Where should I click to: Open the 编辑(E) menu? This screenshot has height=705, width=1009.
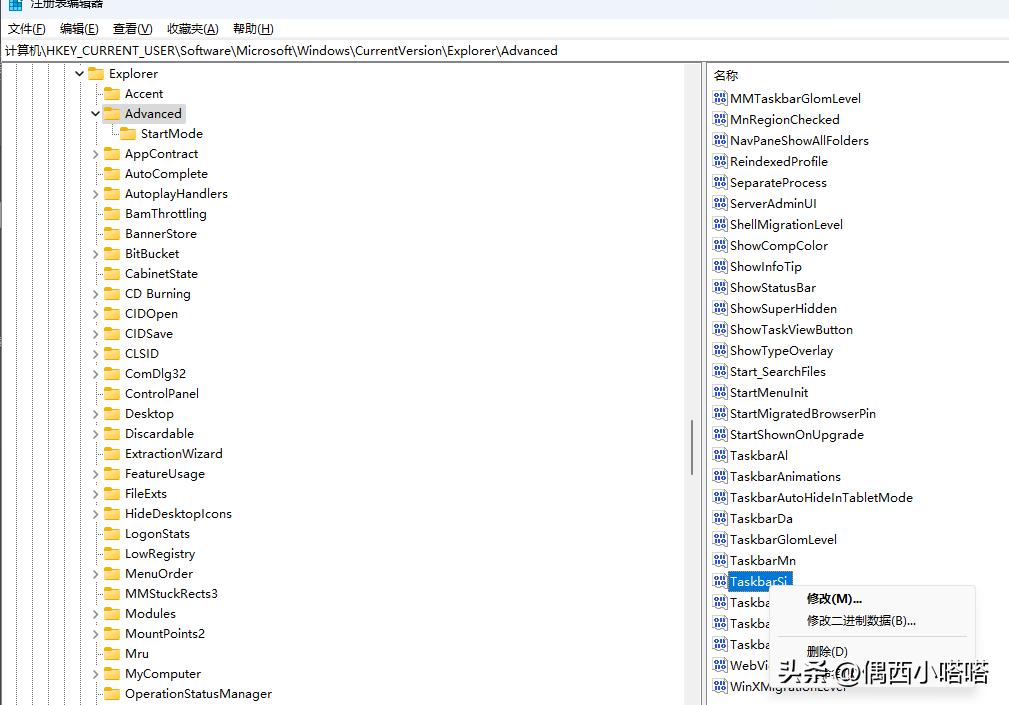(x=79, y=29)
